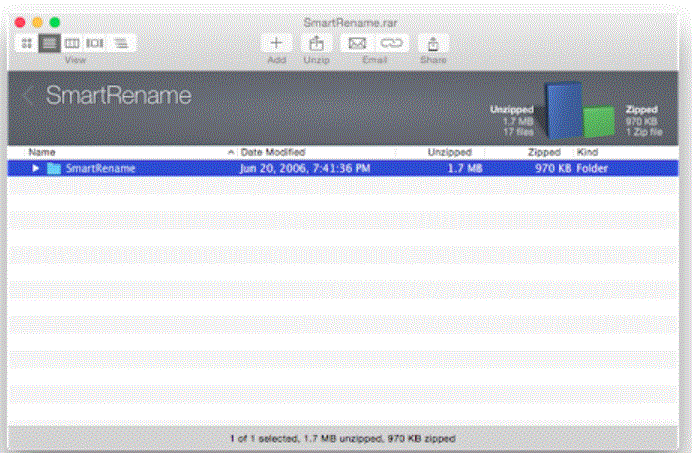Zoom window with green button
Image resolution: width=692 pixels, height=460 pixels.
(x=55, y=22)
